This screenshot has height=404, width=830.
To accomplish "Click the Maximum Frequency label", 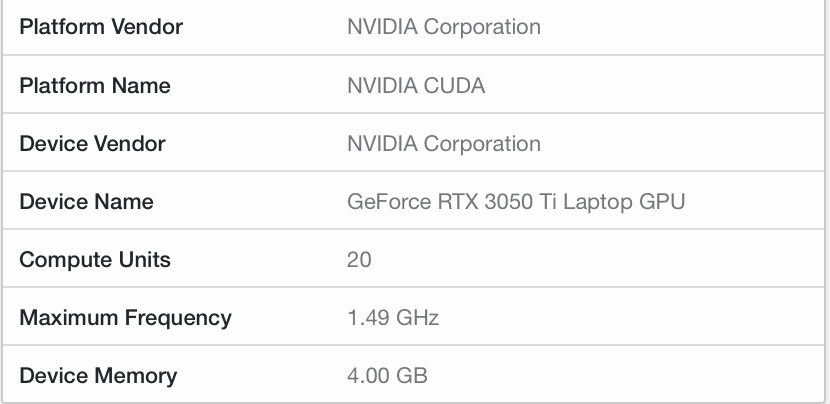I will (125, 318).
